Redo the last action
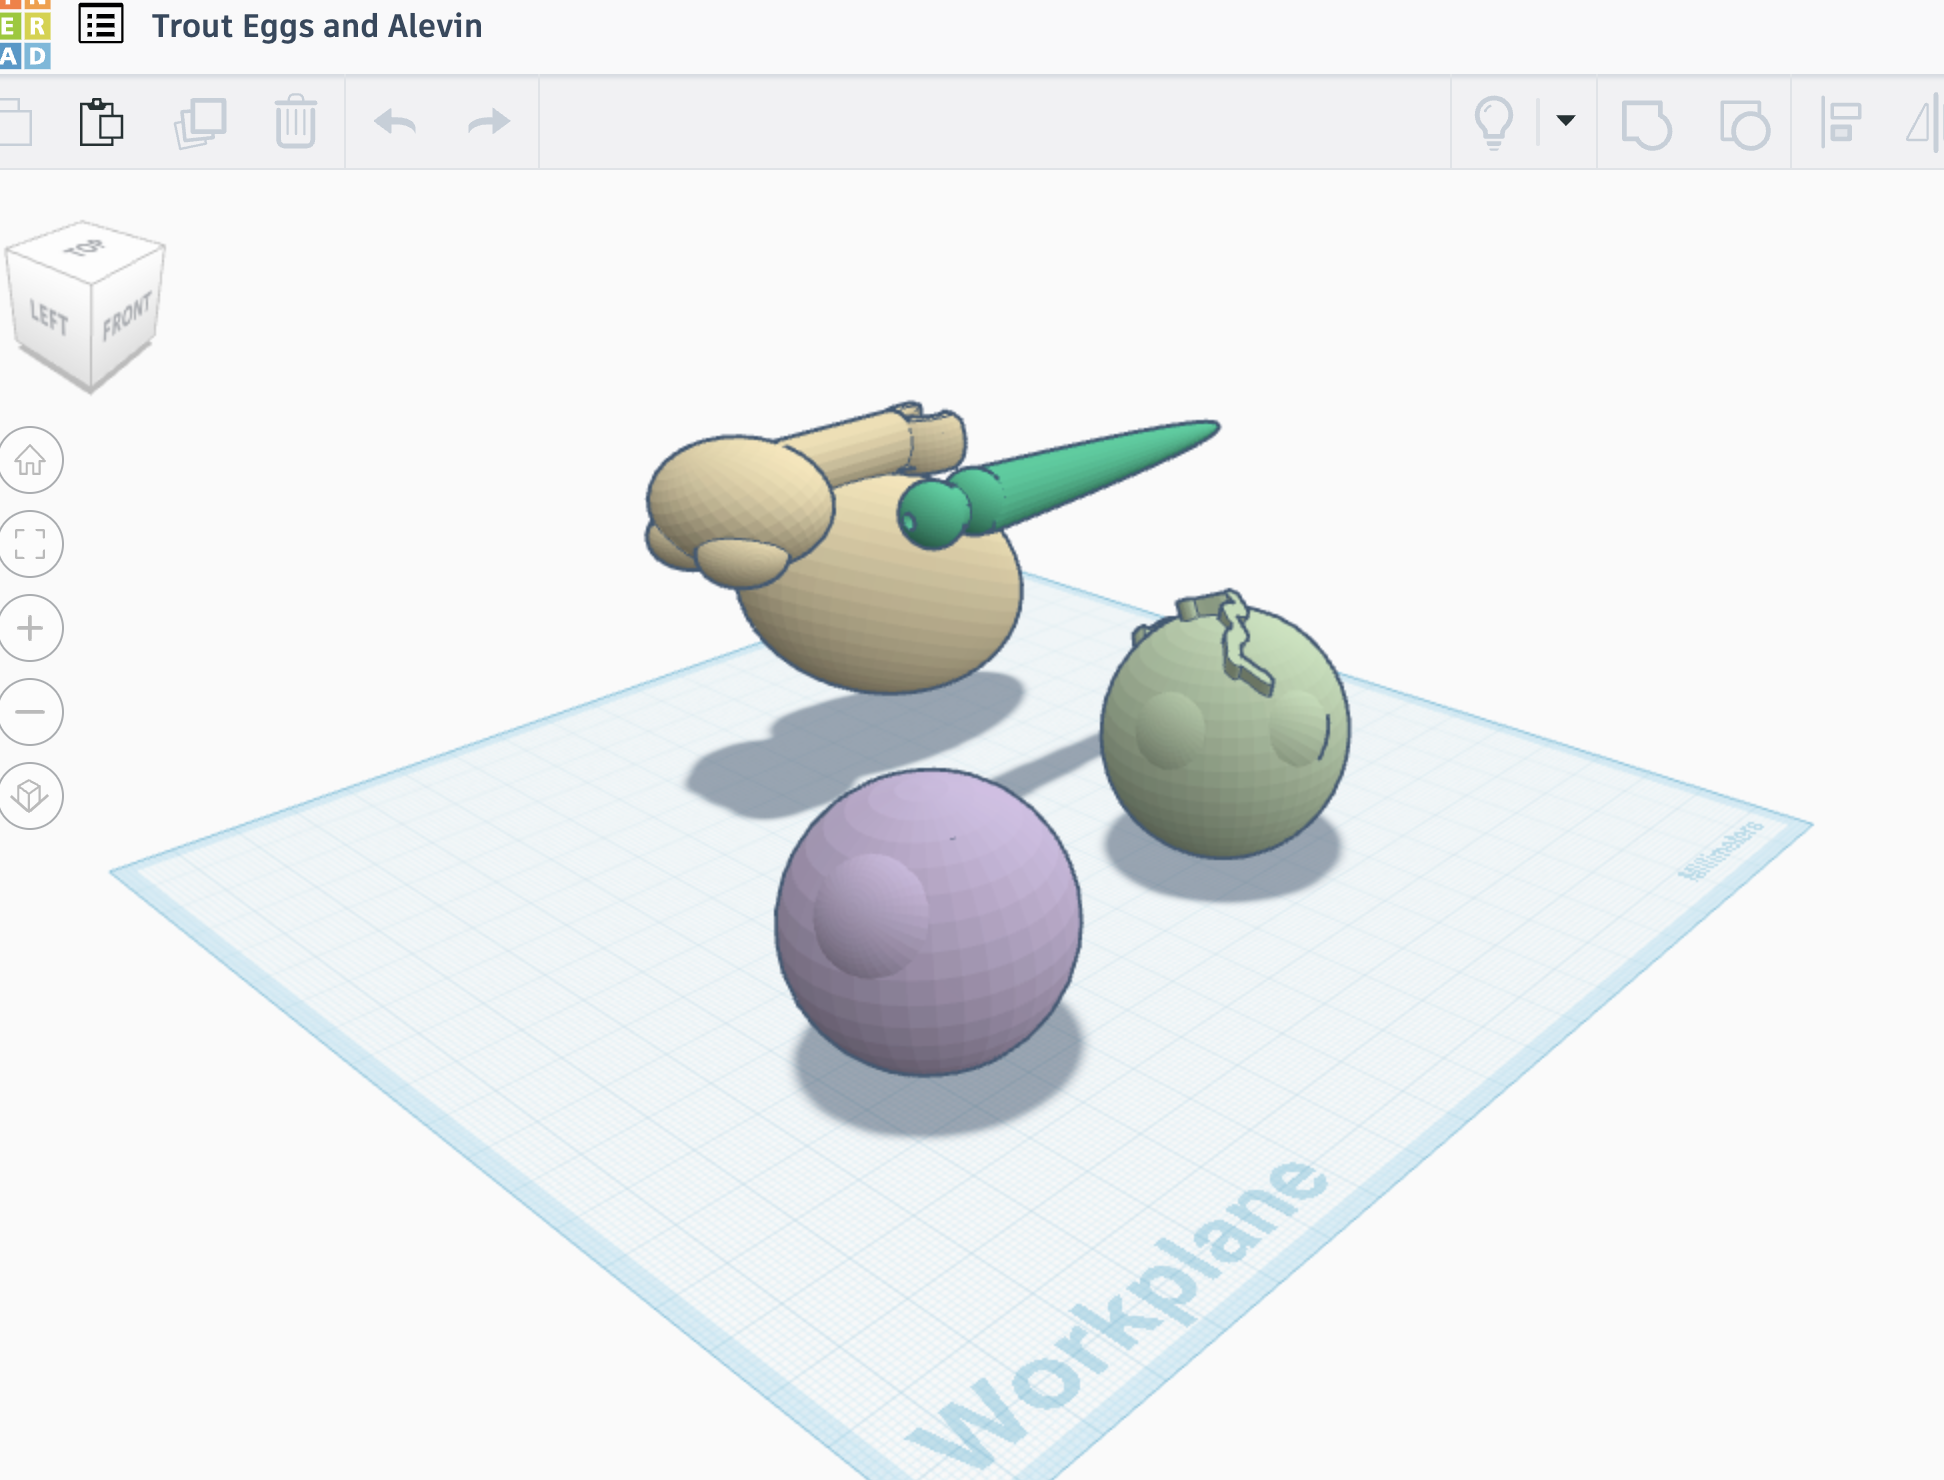This screenshot has height=1480, width=1944. tap(489, 123)
